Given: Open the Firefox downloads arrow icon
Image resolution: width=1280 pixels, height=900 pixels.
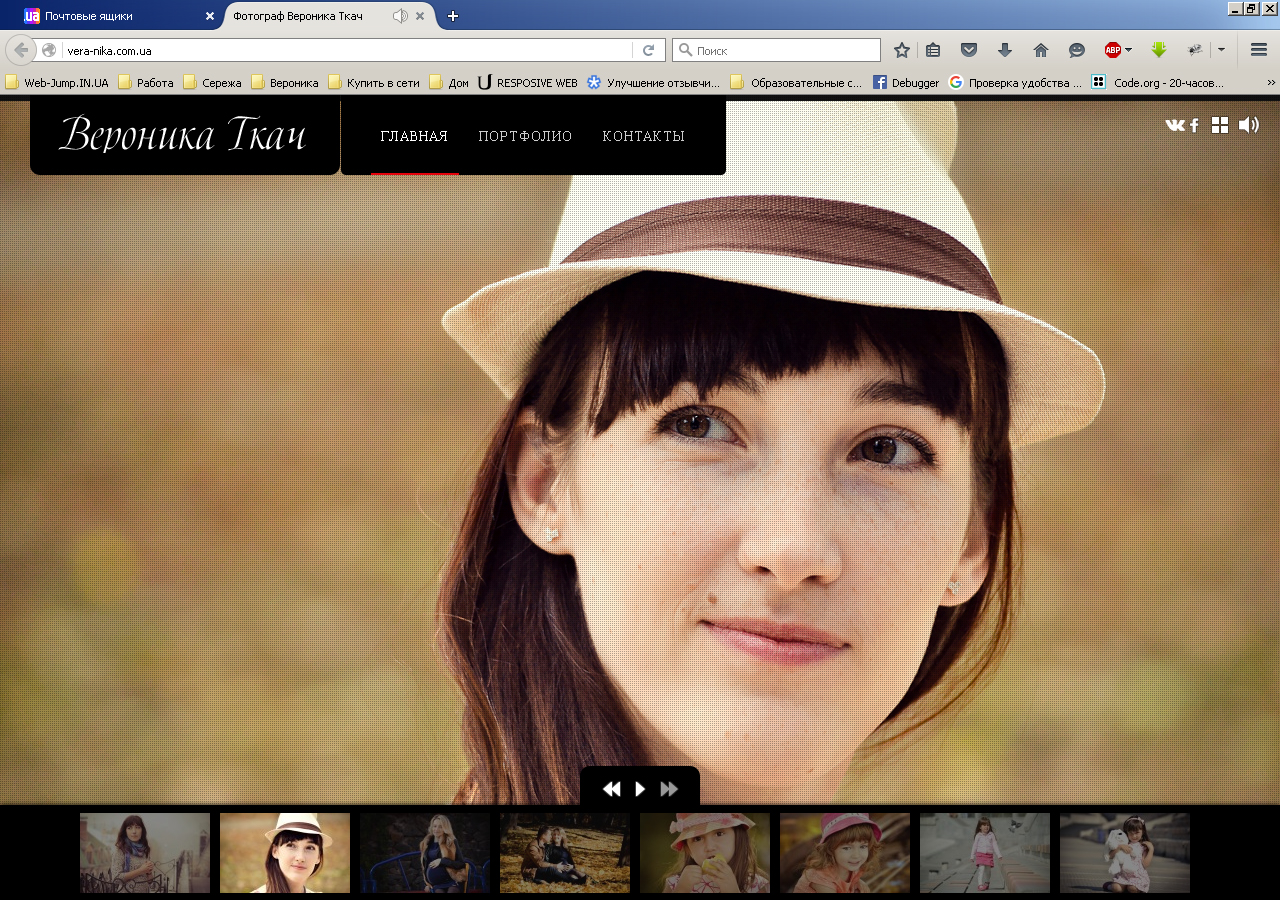Looking at the screenshot, I should 1005,50.
